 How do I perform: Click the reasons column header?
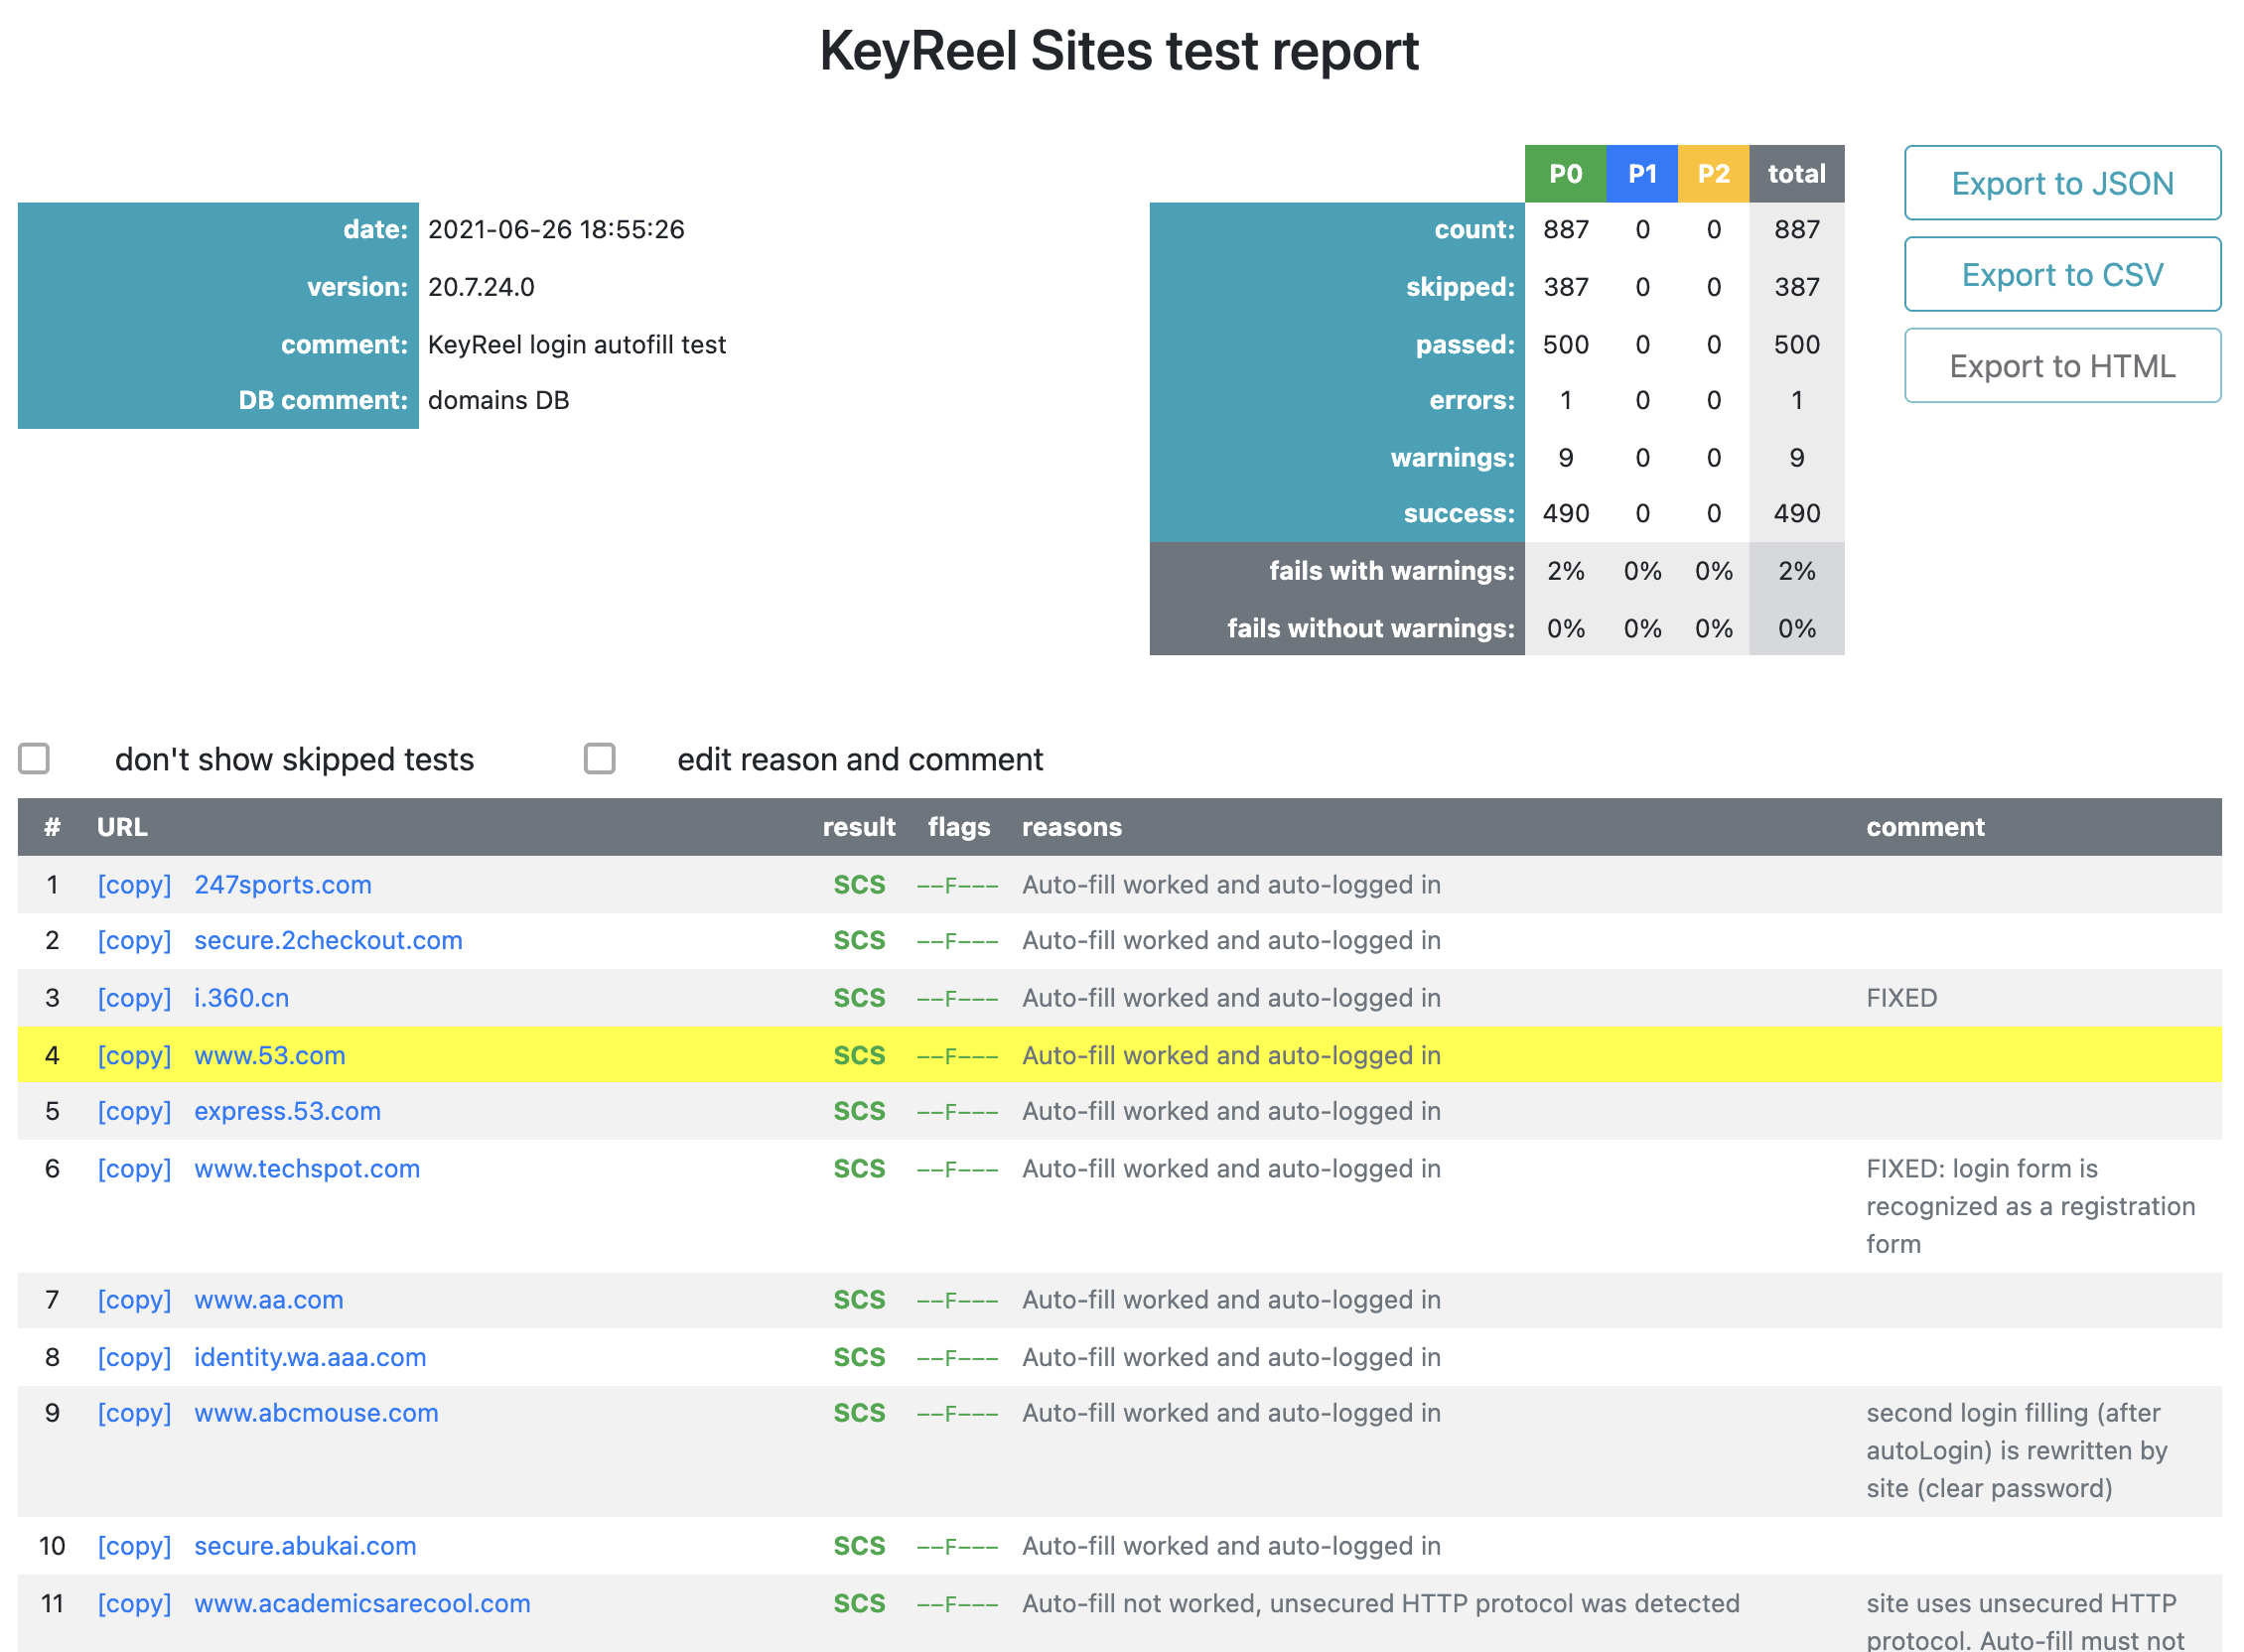click(1071, 828)
